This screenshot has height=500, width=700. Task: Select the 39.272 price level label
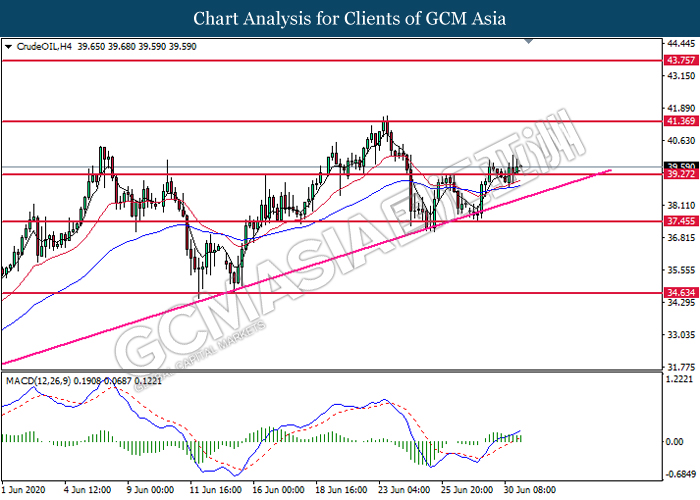point(681,174)
